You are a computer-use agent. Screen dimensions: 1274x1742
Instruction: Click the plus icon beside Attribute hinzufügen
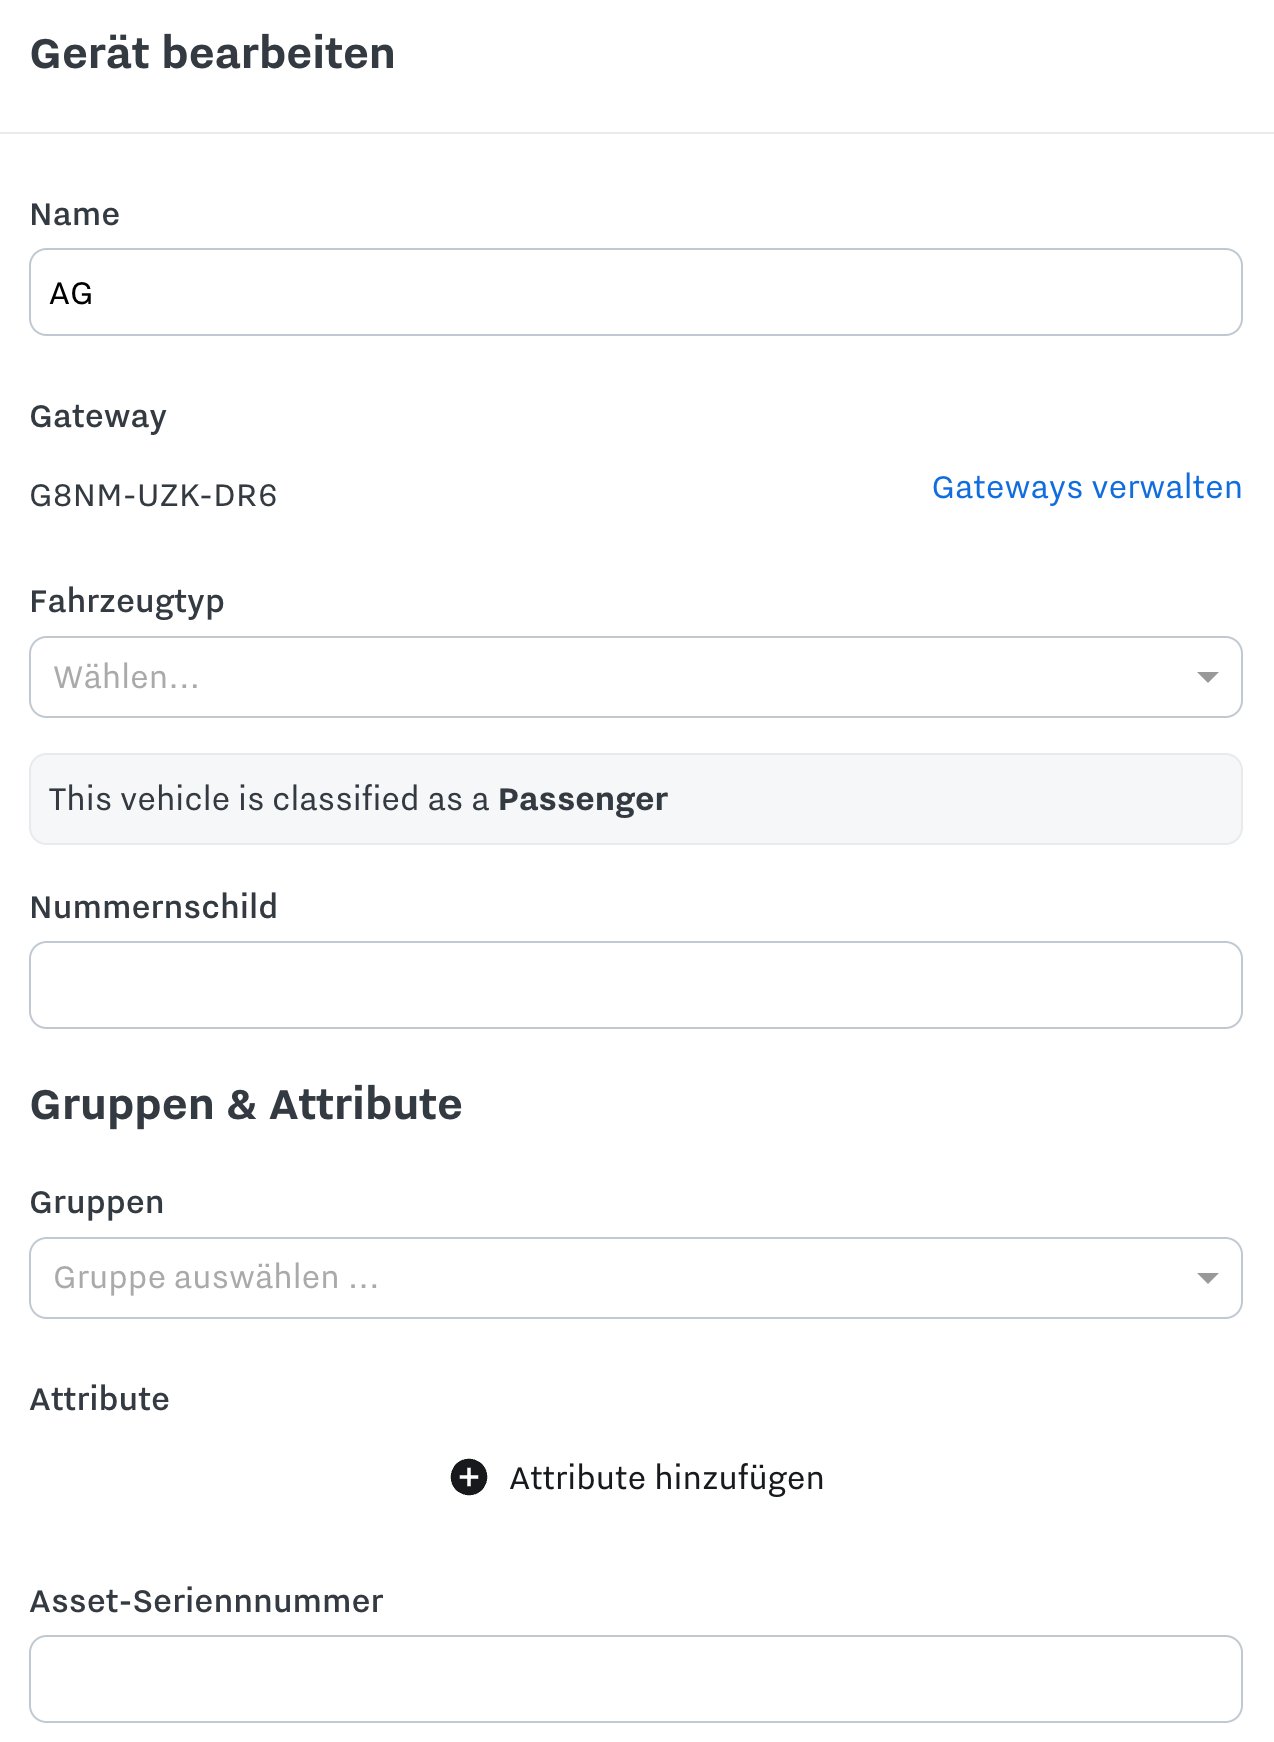[469, 1477]
